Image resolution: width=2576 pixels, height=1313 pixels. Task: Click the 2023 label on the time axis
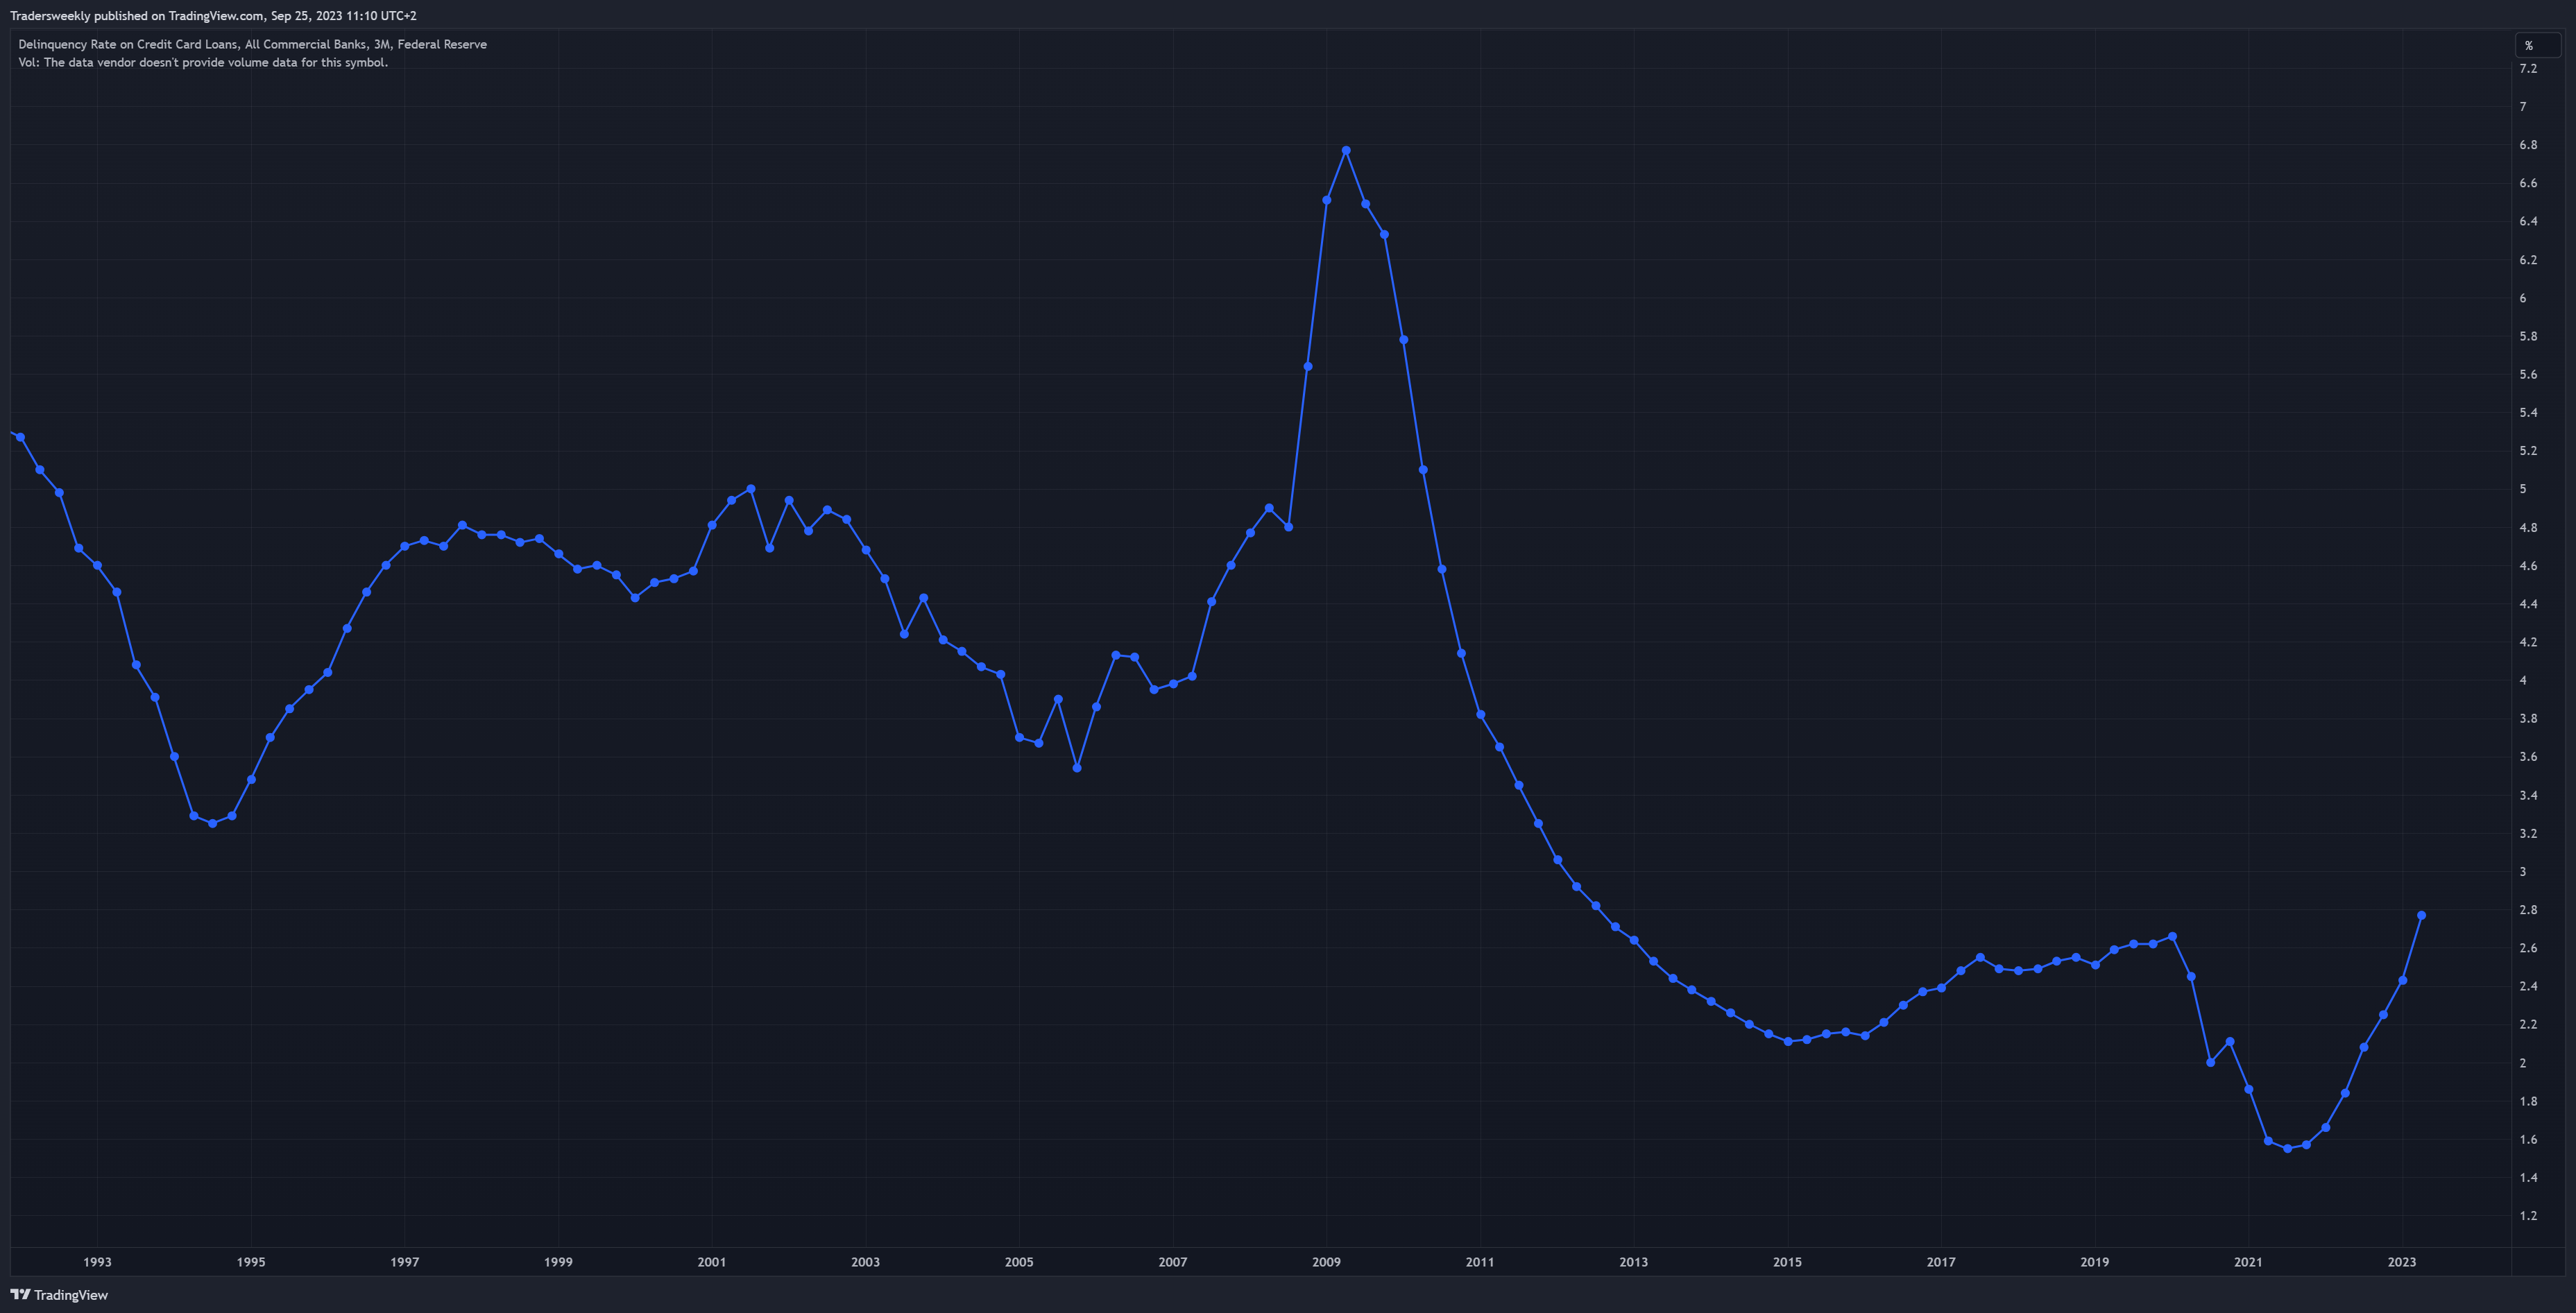(x=2402, y=1262)
